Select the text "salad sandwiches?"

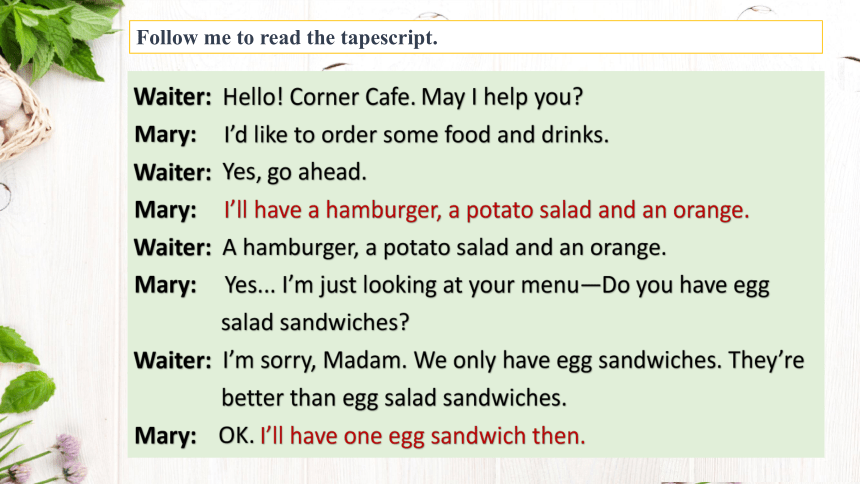pos(315,323)
